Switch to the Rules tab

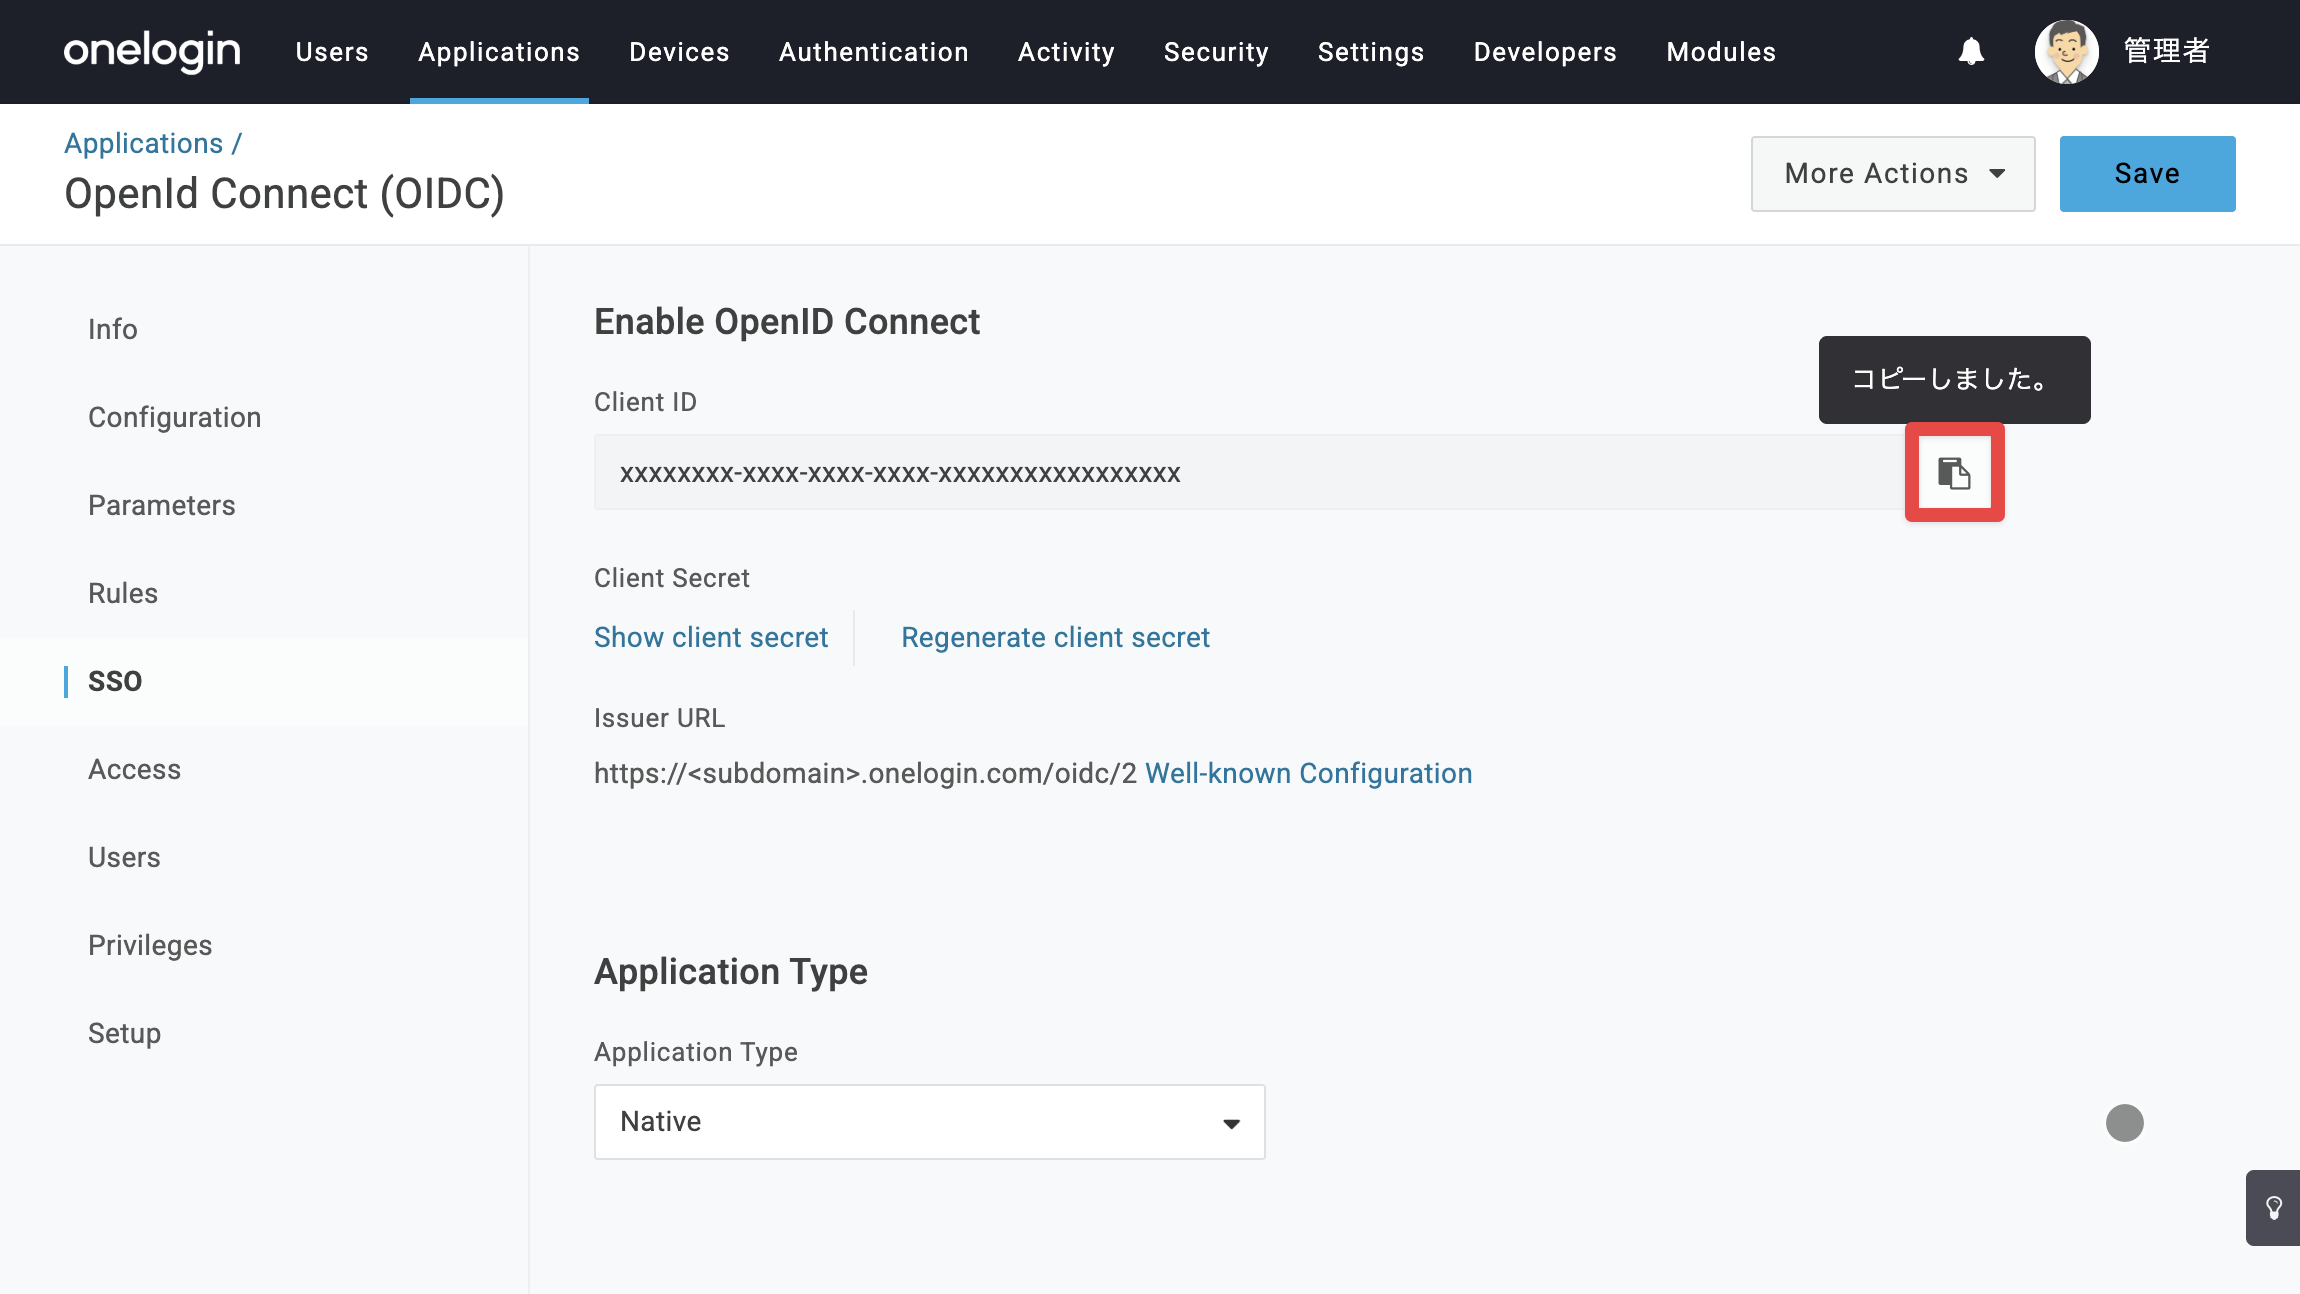point(123,594)
